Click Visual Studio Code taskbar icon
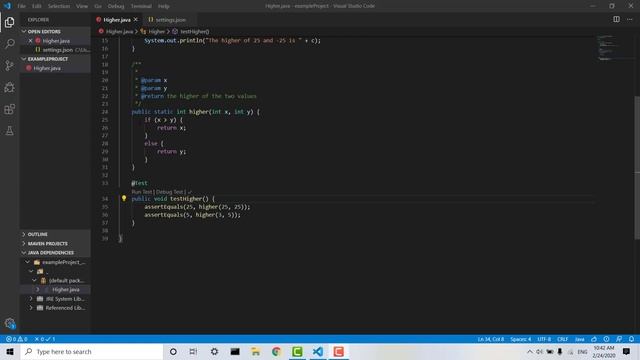Viewport: 640px width, 360px height. [x=318, y=351]
